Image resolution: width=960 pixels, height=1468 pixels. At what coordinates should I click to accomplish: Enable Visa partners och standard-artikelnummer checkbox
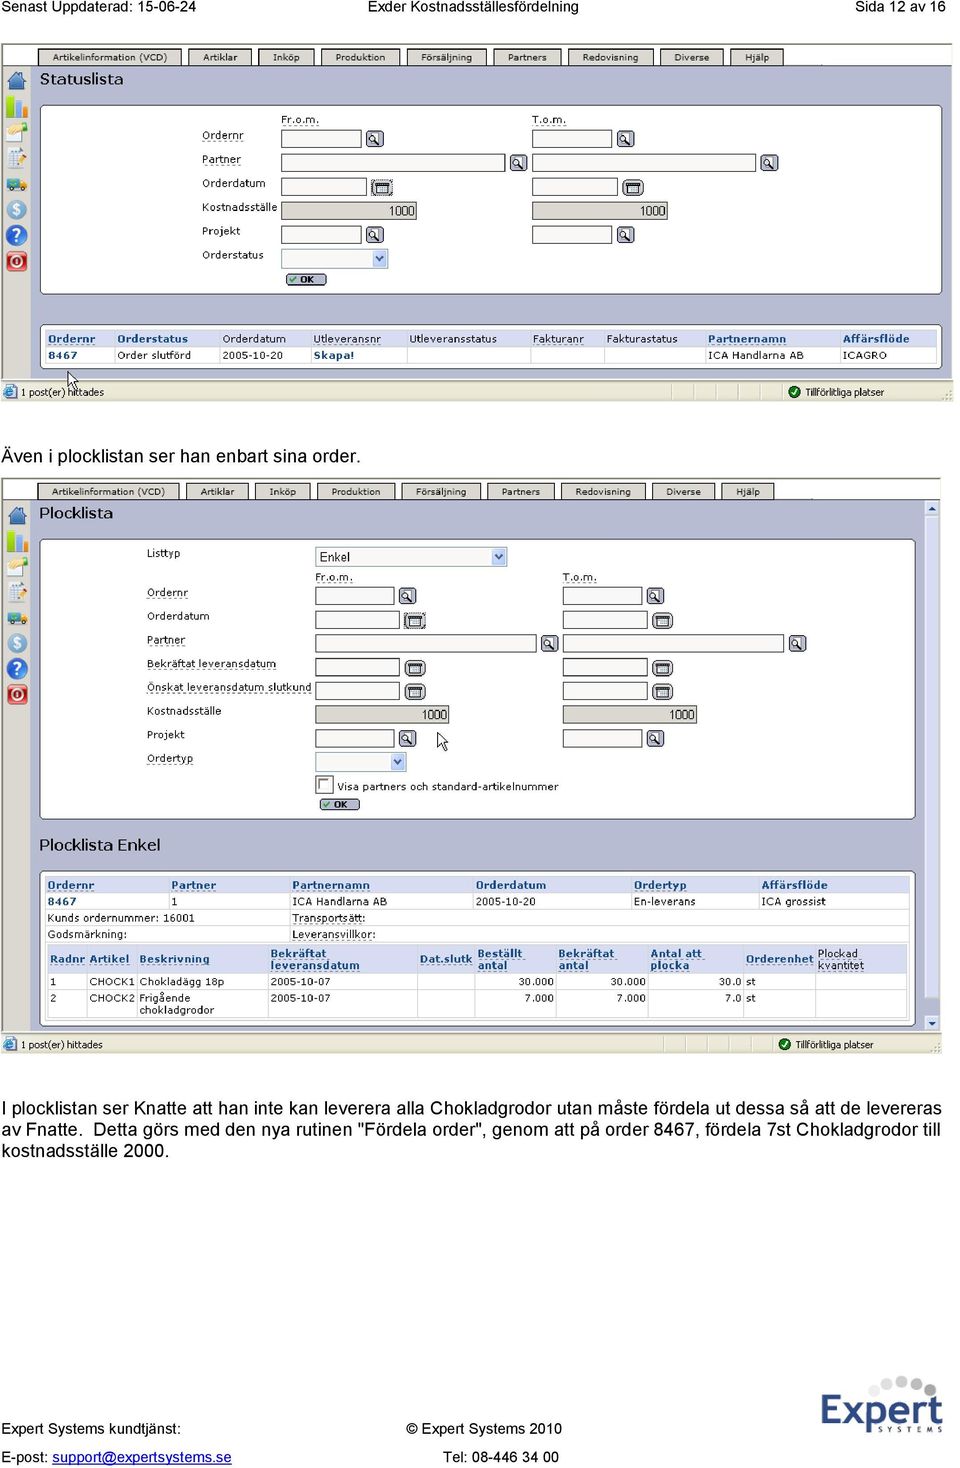coord(324,785)
